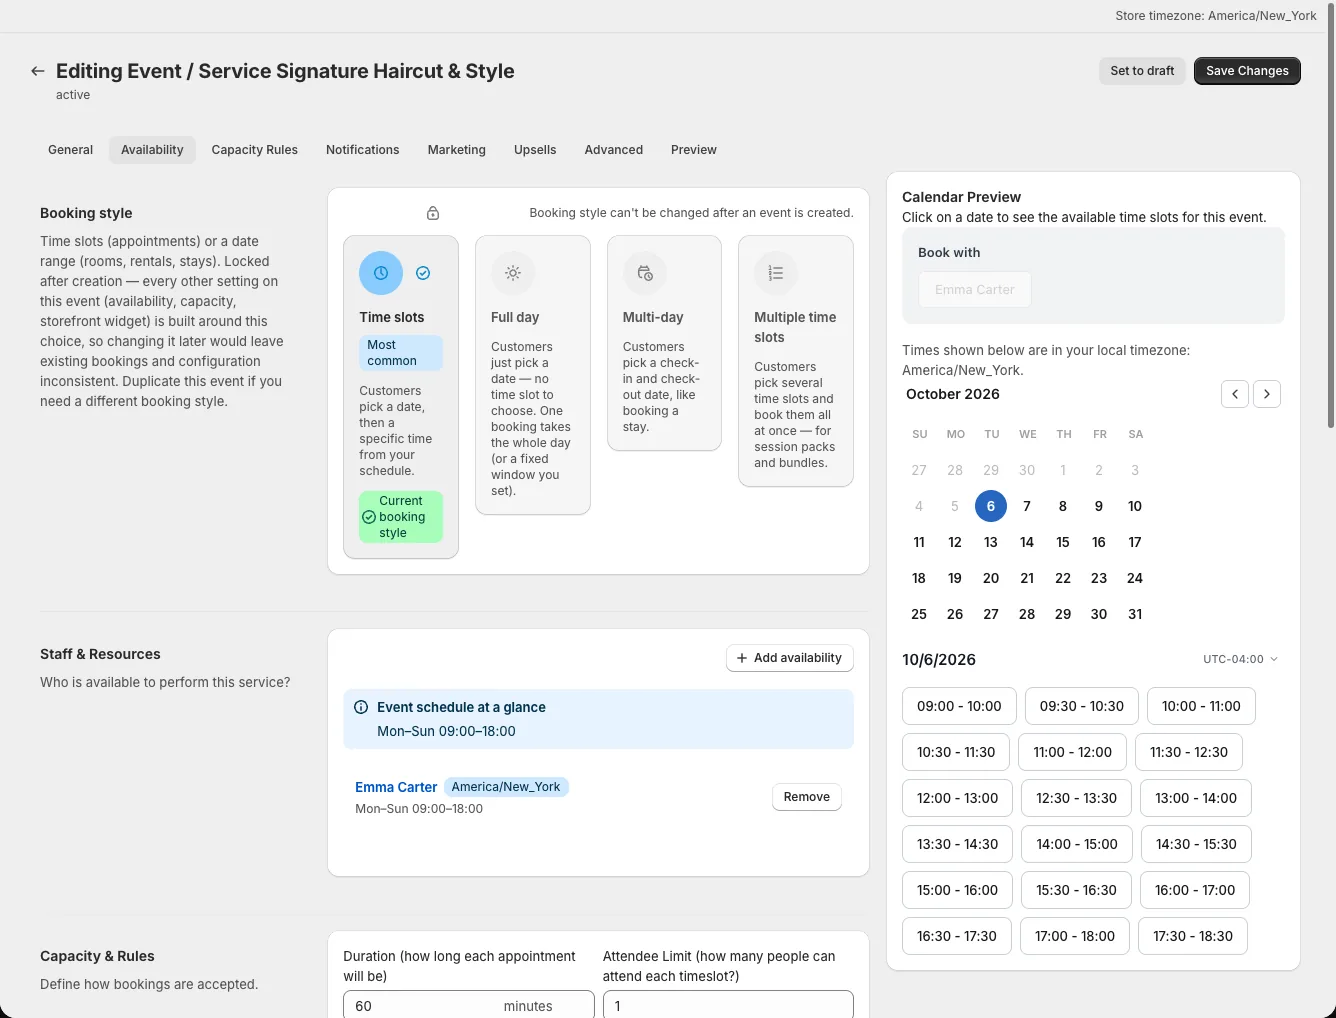Select October 23 in the calendar
The image size is (1336, 1018).
1099,578
